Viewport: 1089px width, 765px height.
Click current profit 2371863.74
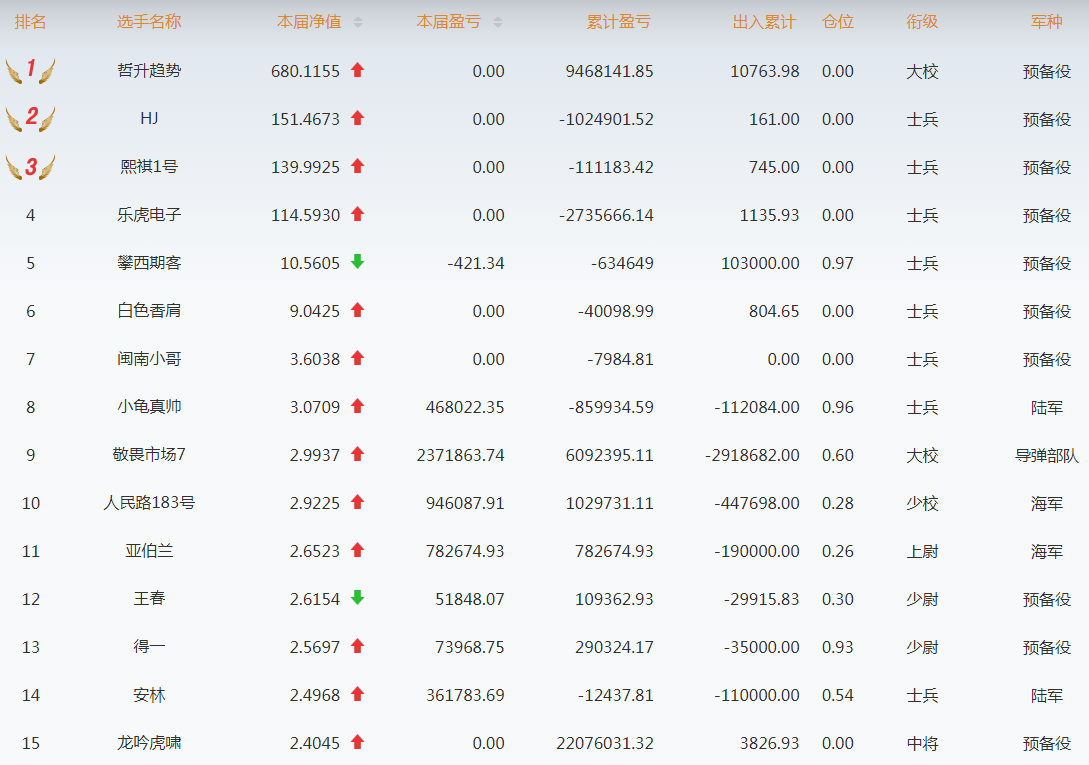coord(460,455)
